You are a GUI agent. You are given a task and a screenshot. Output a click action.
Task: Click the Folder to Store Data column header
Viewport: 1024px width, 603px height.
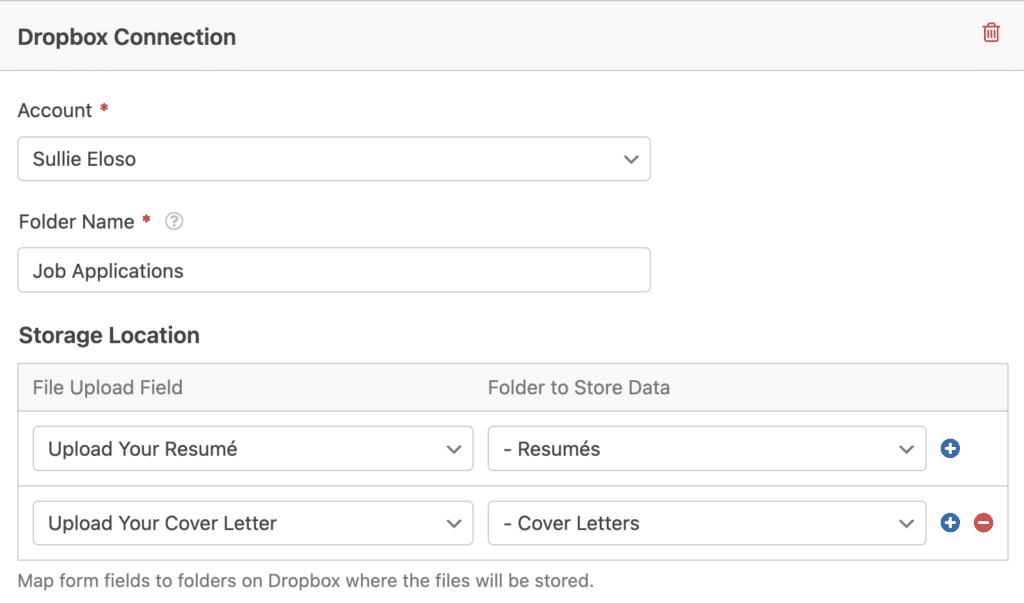(578, 387)
